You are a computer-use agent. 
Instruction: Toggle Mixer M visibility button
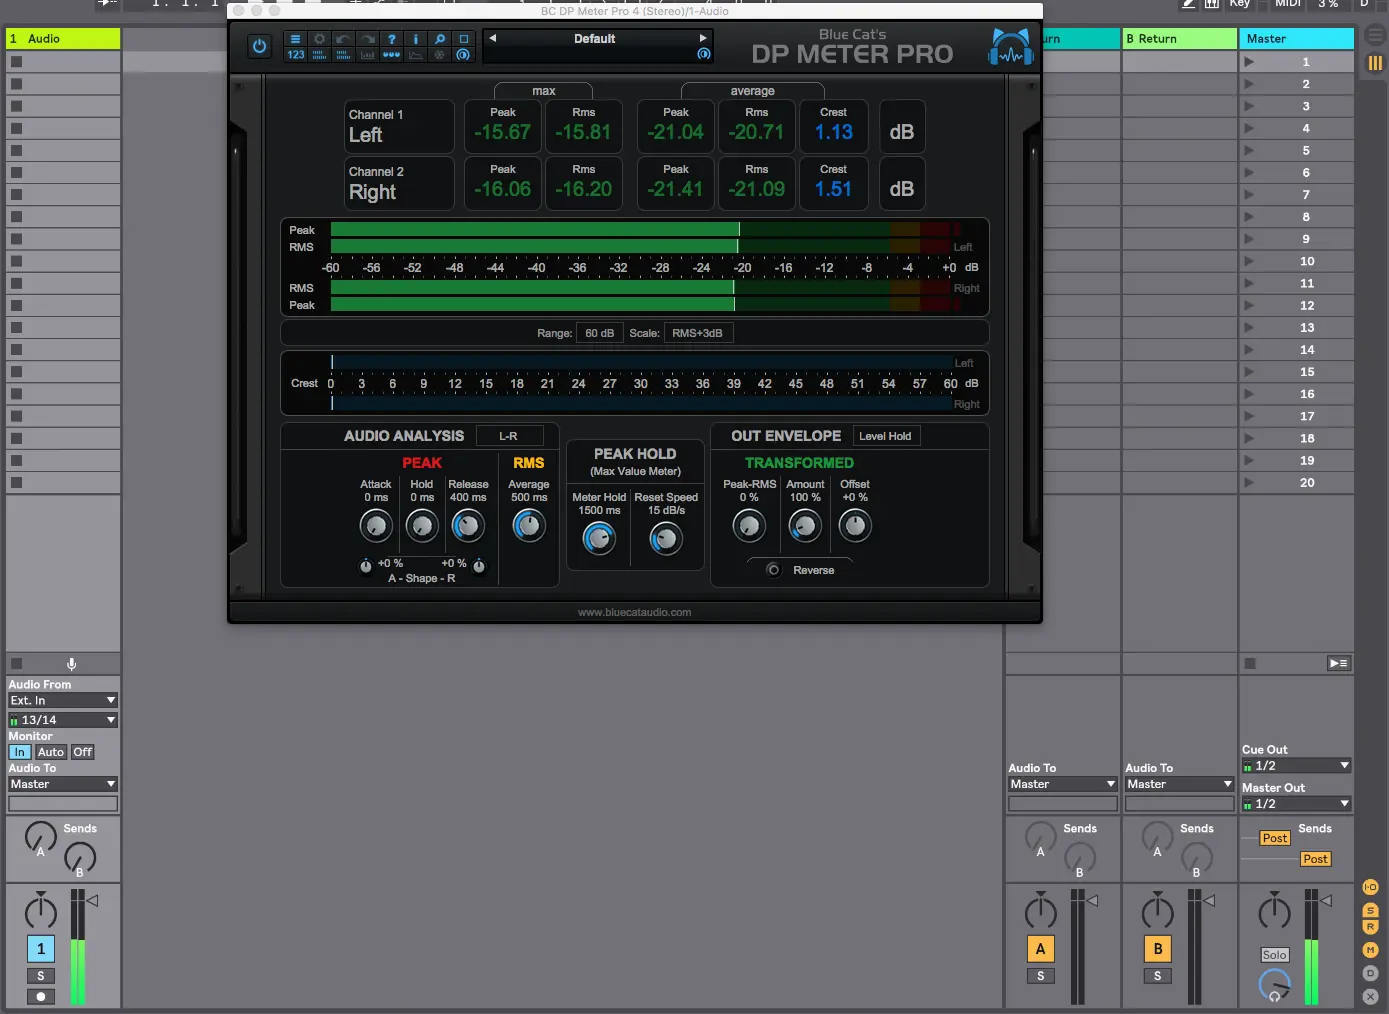(x=1371, y=950)
